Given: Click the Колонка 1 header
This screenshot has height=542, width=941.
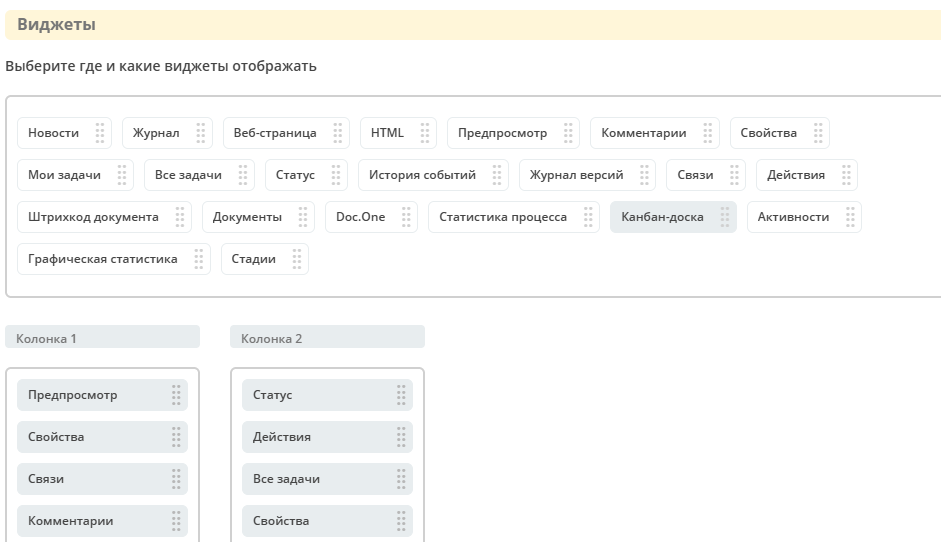Looking at the screenshot, I should coord(103,338).
